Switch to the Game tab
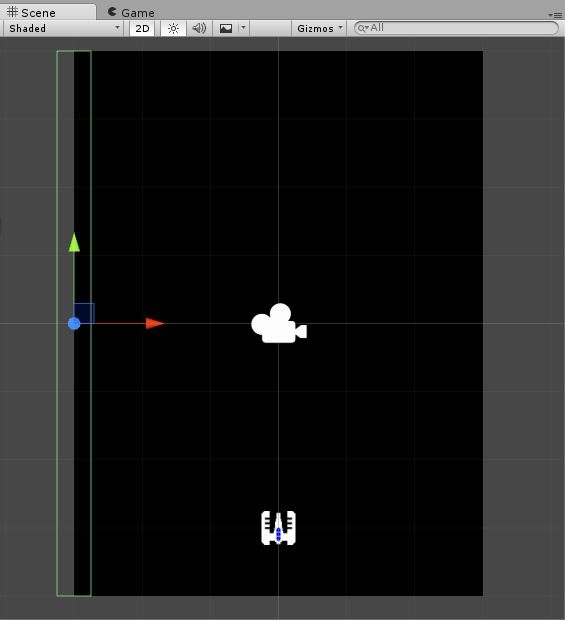The width and height of the screenshot is (565, 620). (131, 13)
